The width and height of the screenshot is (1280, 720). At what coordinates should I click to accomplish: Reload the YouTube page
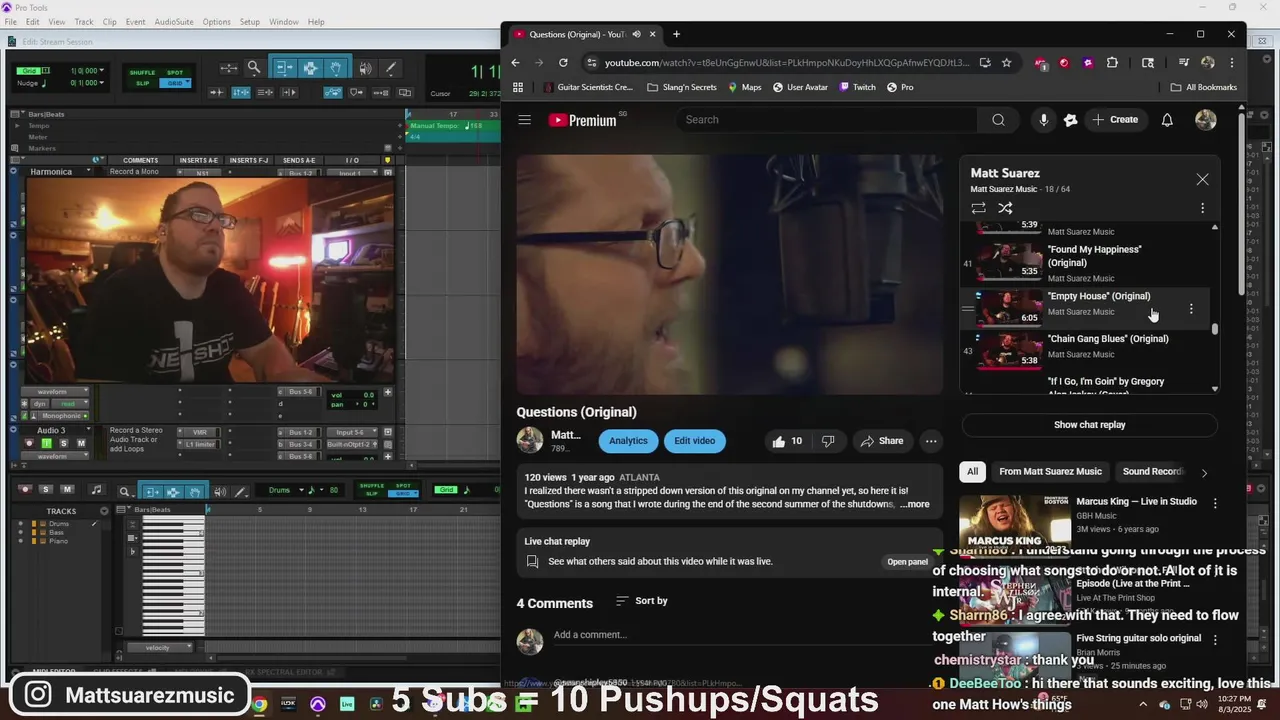pos(563,62)
